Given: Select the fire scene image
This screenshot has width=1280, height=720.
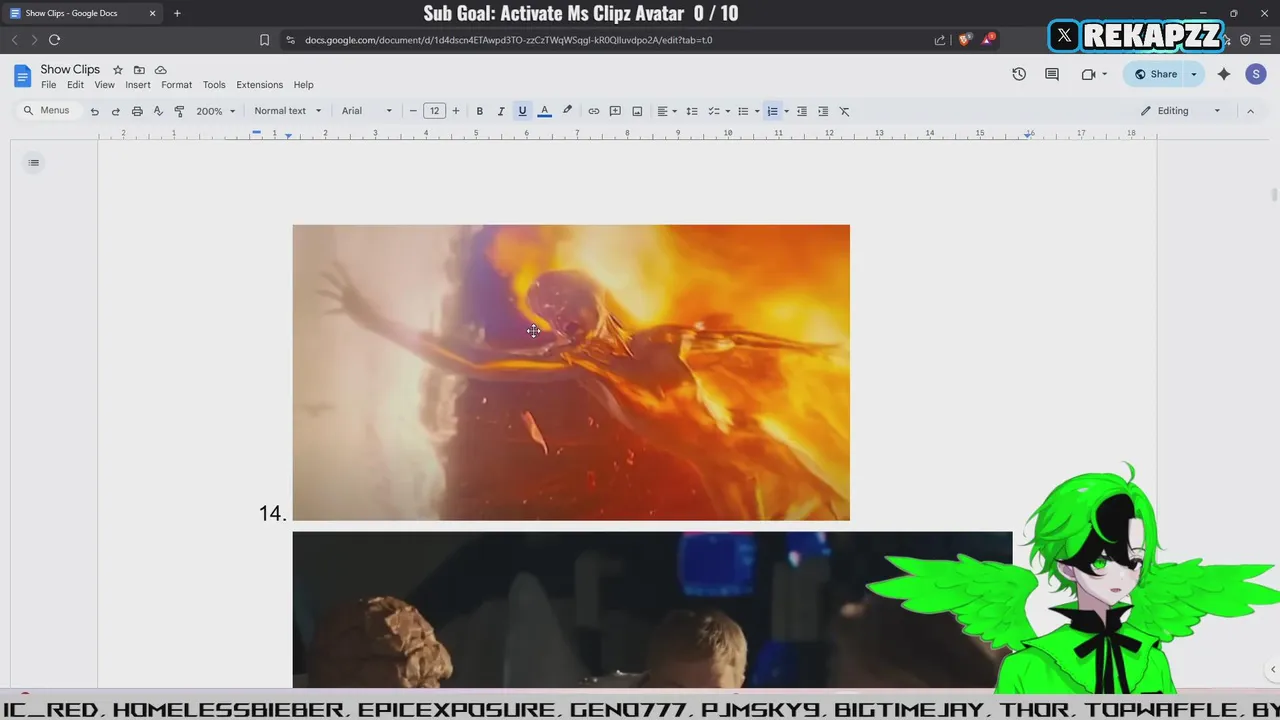Looking at the screenshot, I should pyautogui.click(x=571, y=372).
